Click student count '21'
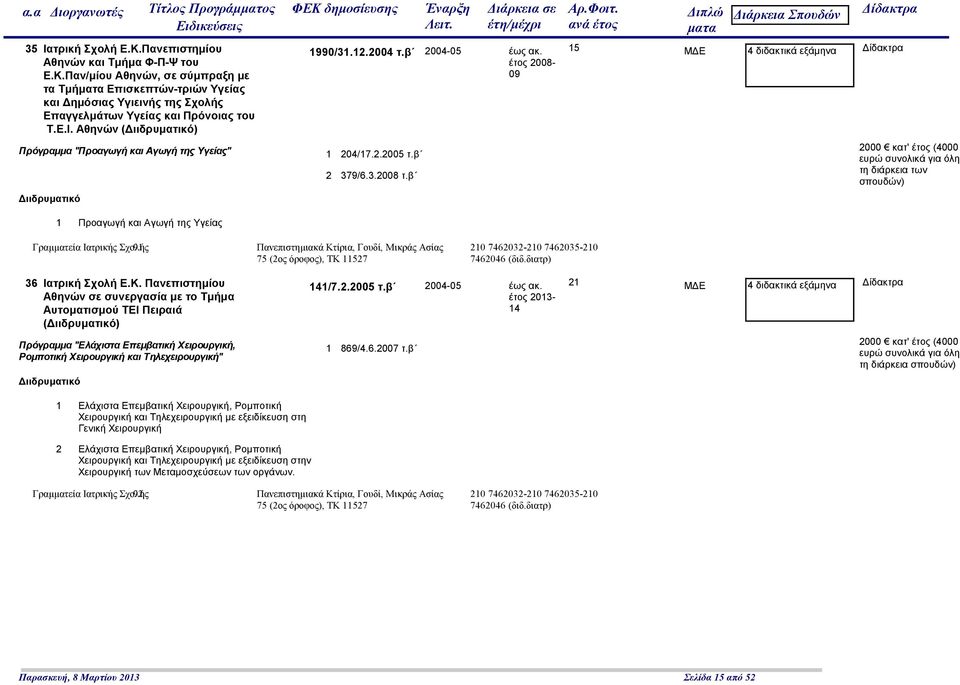 (x=574, y=282)
